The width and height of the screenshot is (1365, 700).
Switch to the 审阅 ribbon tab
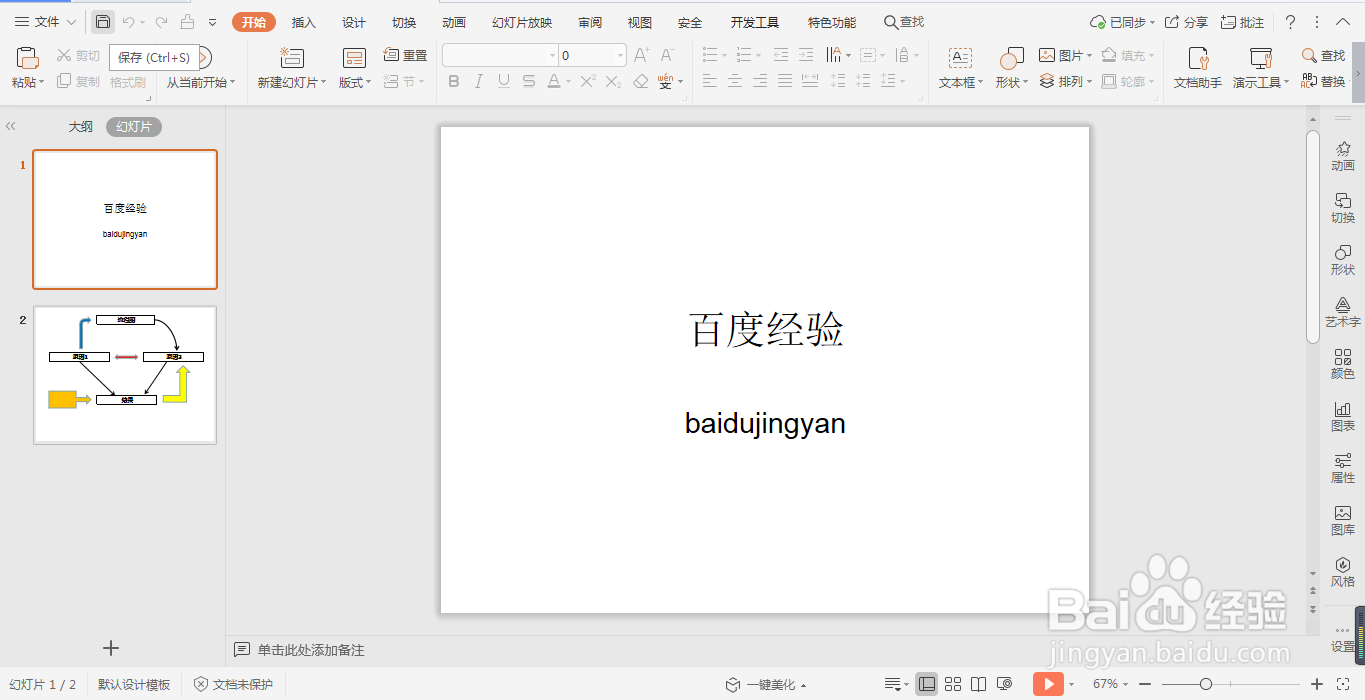point(590,22)
